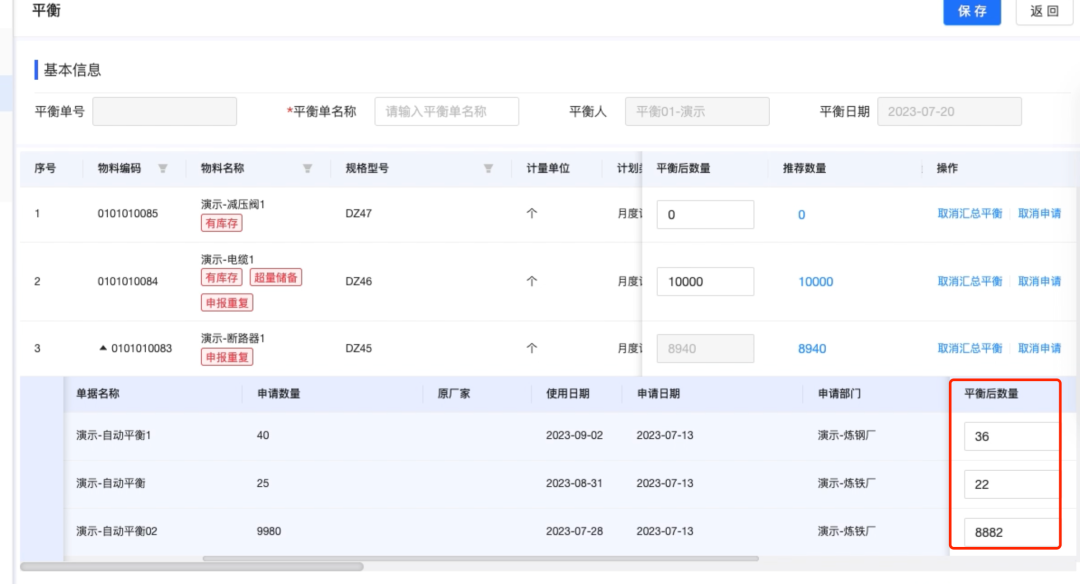Screen dimensions: 1080x584
Task: Edit 平衡后数量 value 22 for 演示-自动平衡
Action: click(1011, 484)
